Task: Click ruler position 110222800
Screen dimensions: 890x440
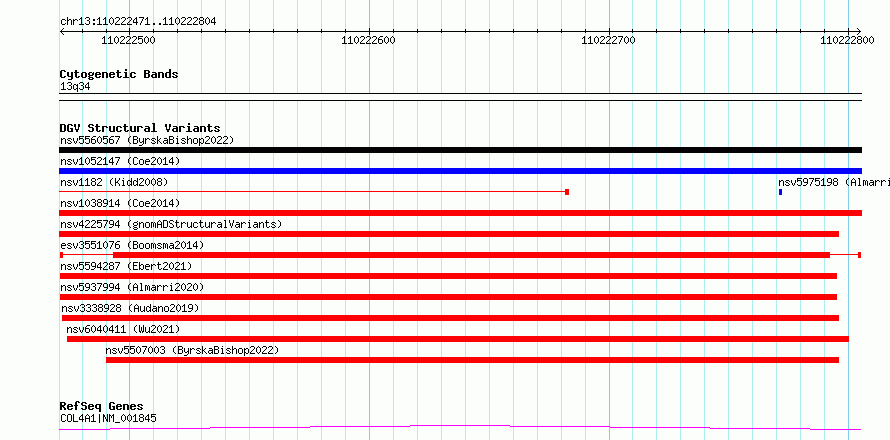Action: tap(847, 40)
